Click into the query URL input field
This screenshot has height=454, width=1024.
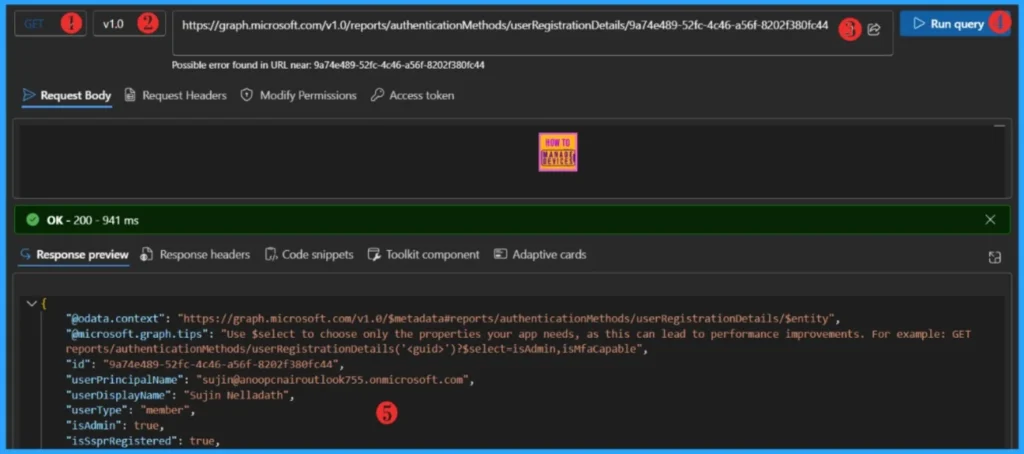point(532,33)
